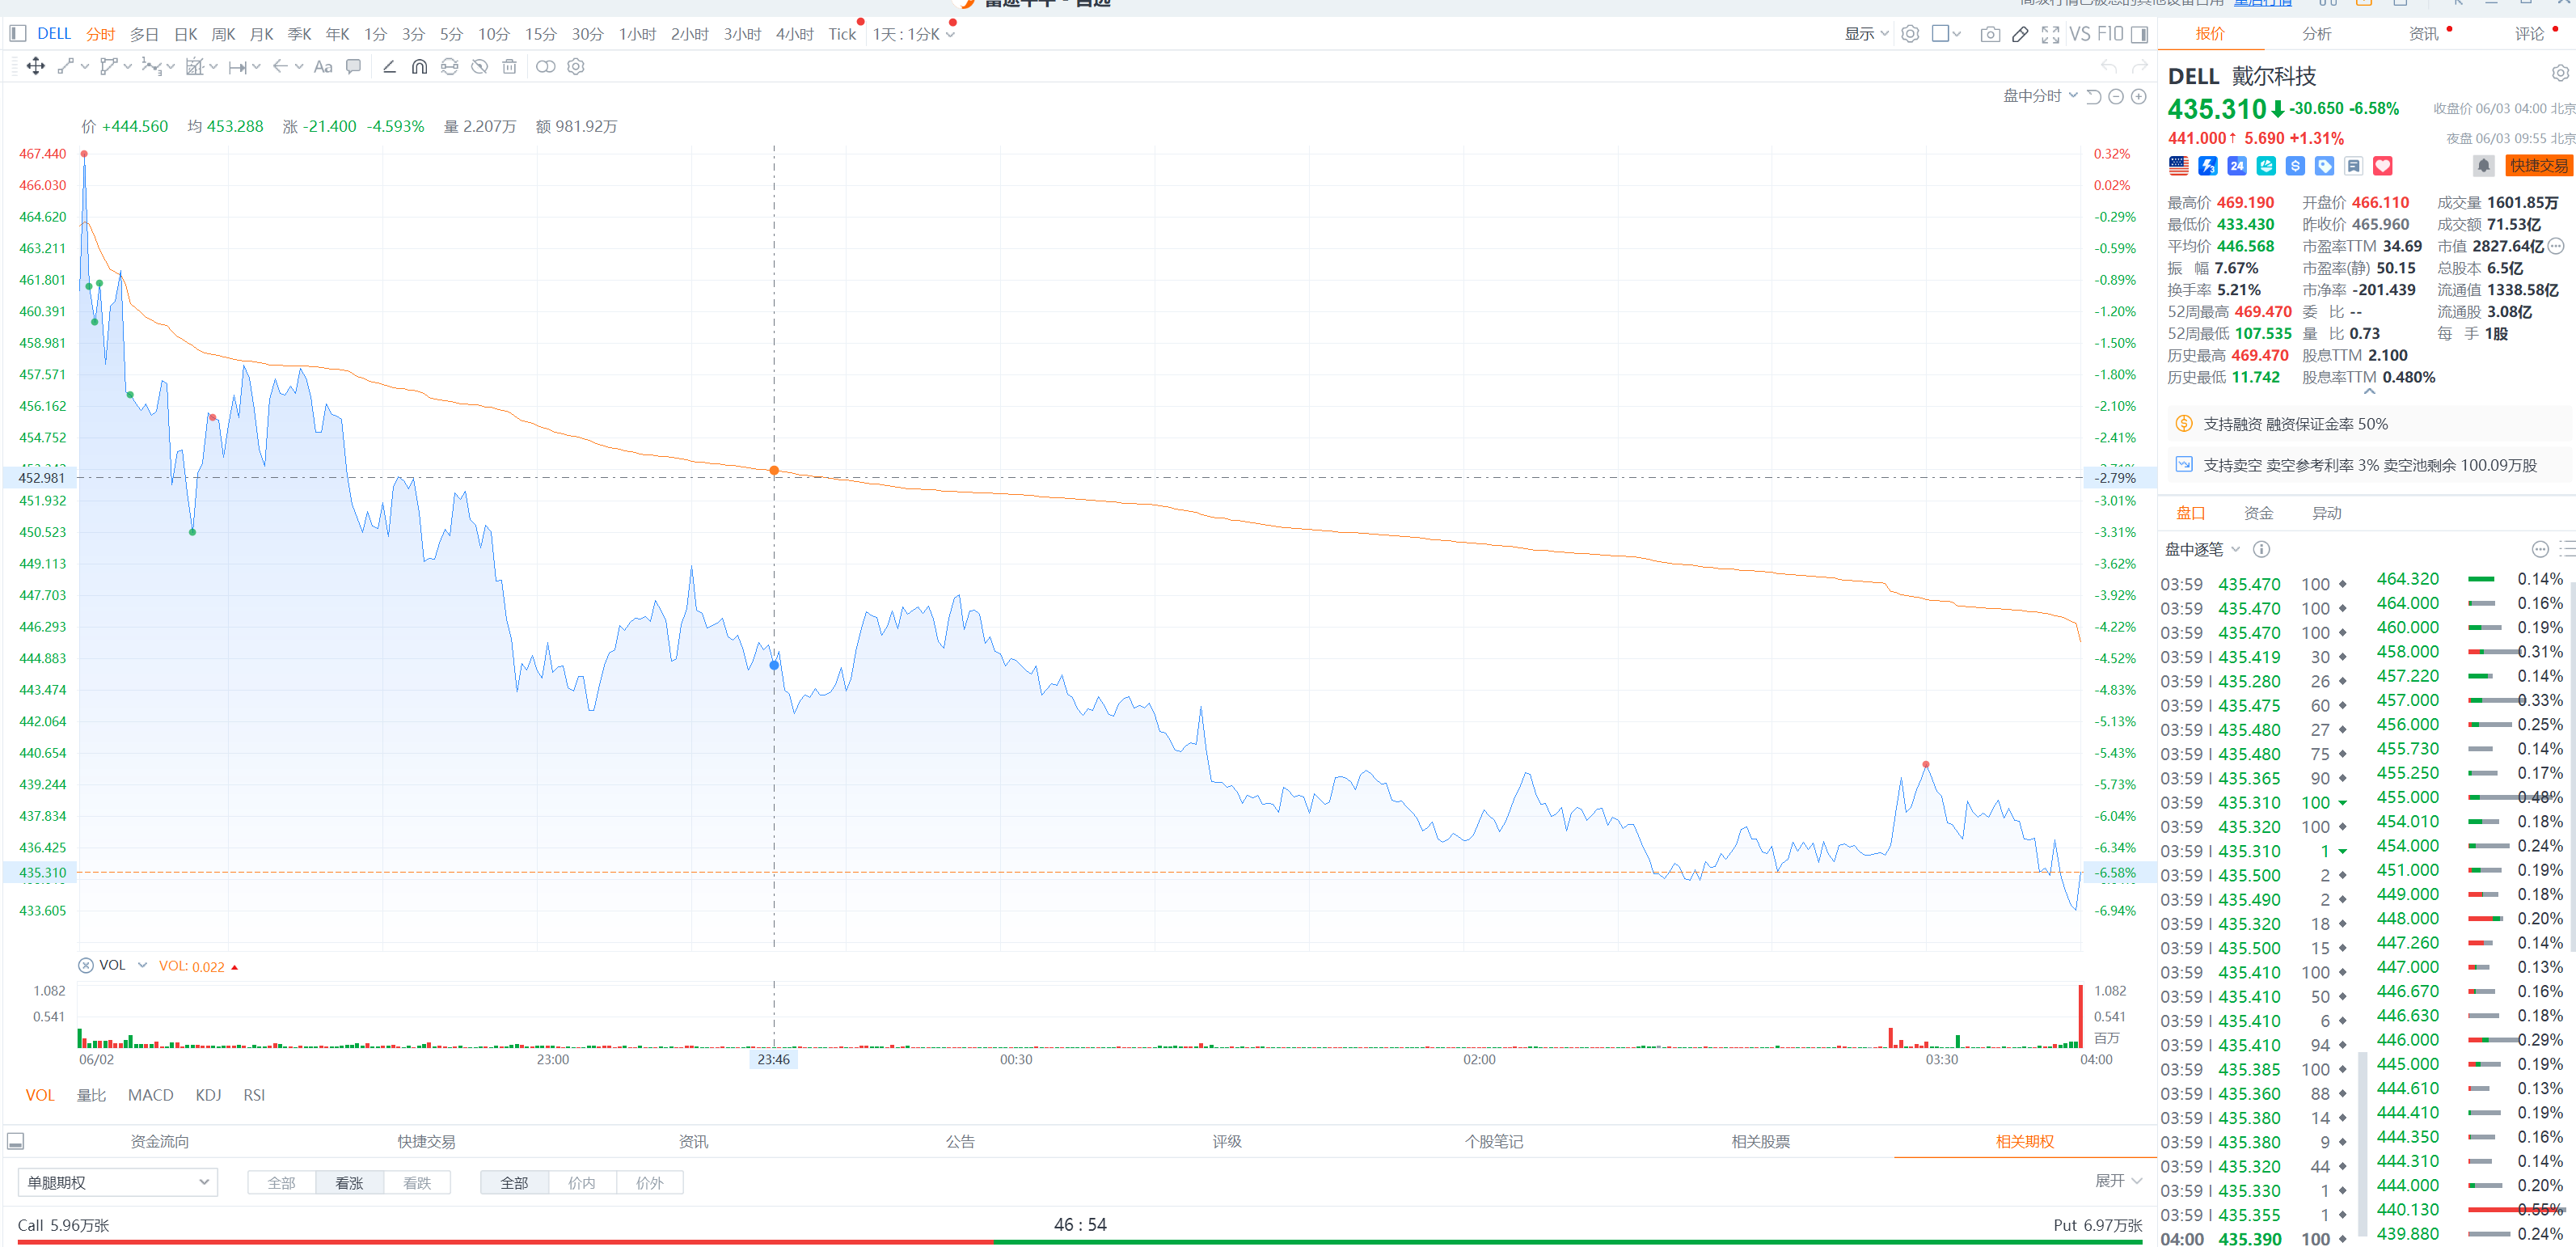Toggle the right sidebar panel icon
Image resolution: width=2576 pixels, height=1247 pixels.
[2139, 34]
